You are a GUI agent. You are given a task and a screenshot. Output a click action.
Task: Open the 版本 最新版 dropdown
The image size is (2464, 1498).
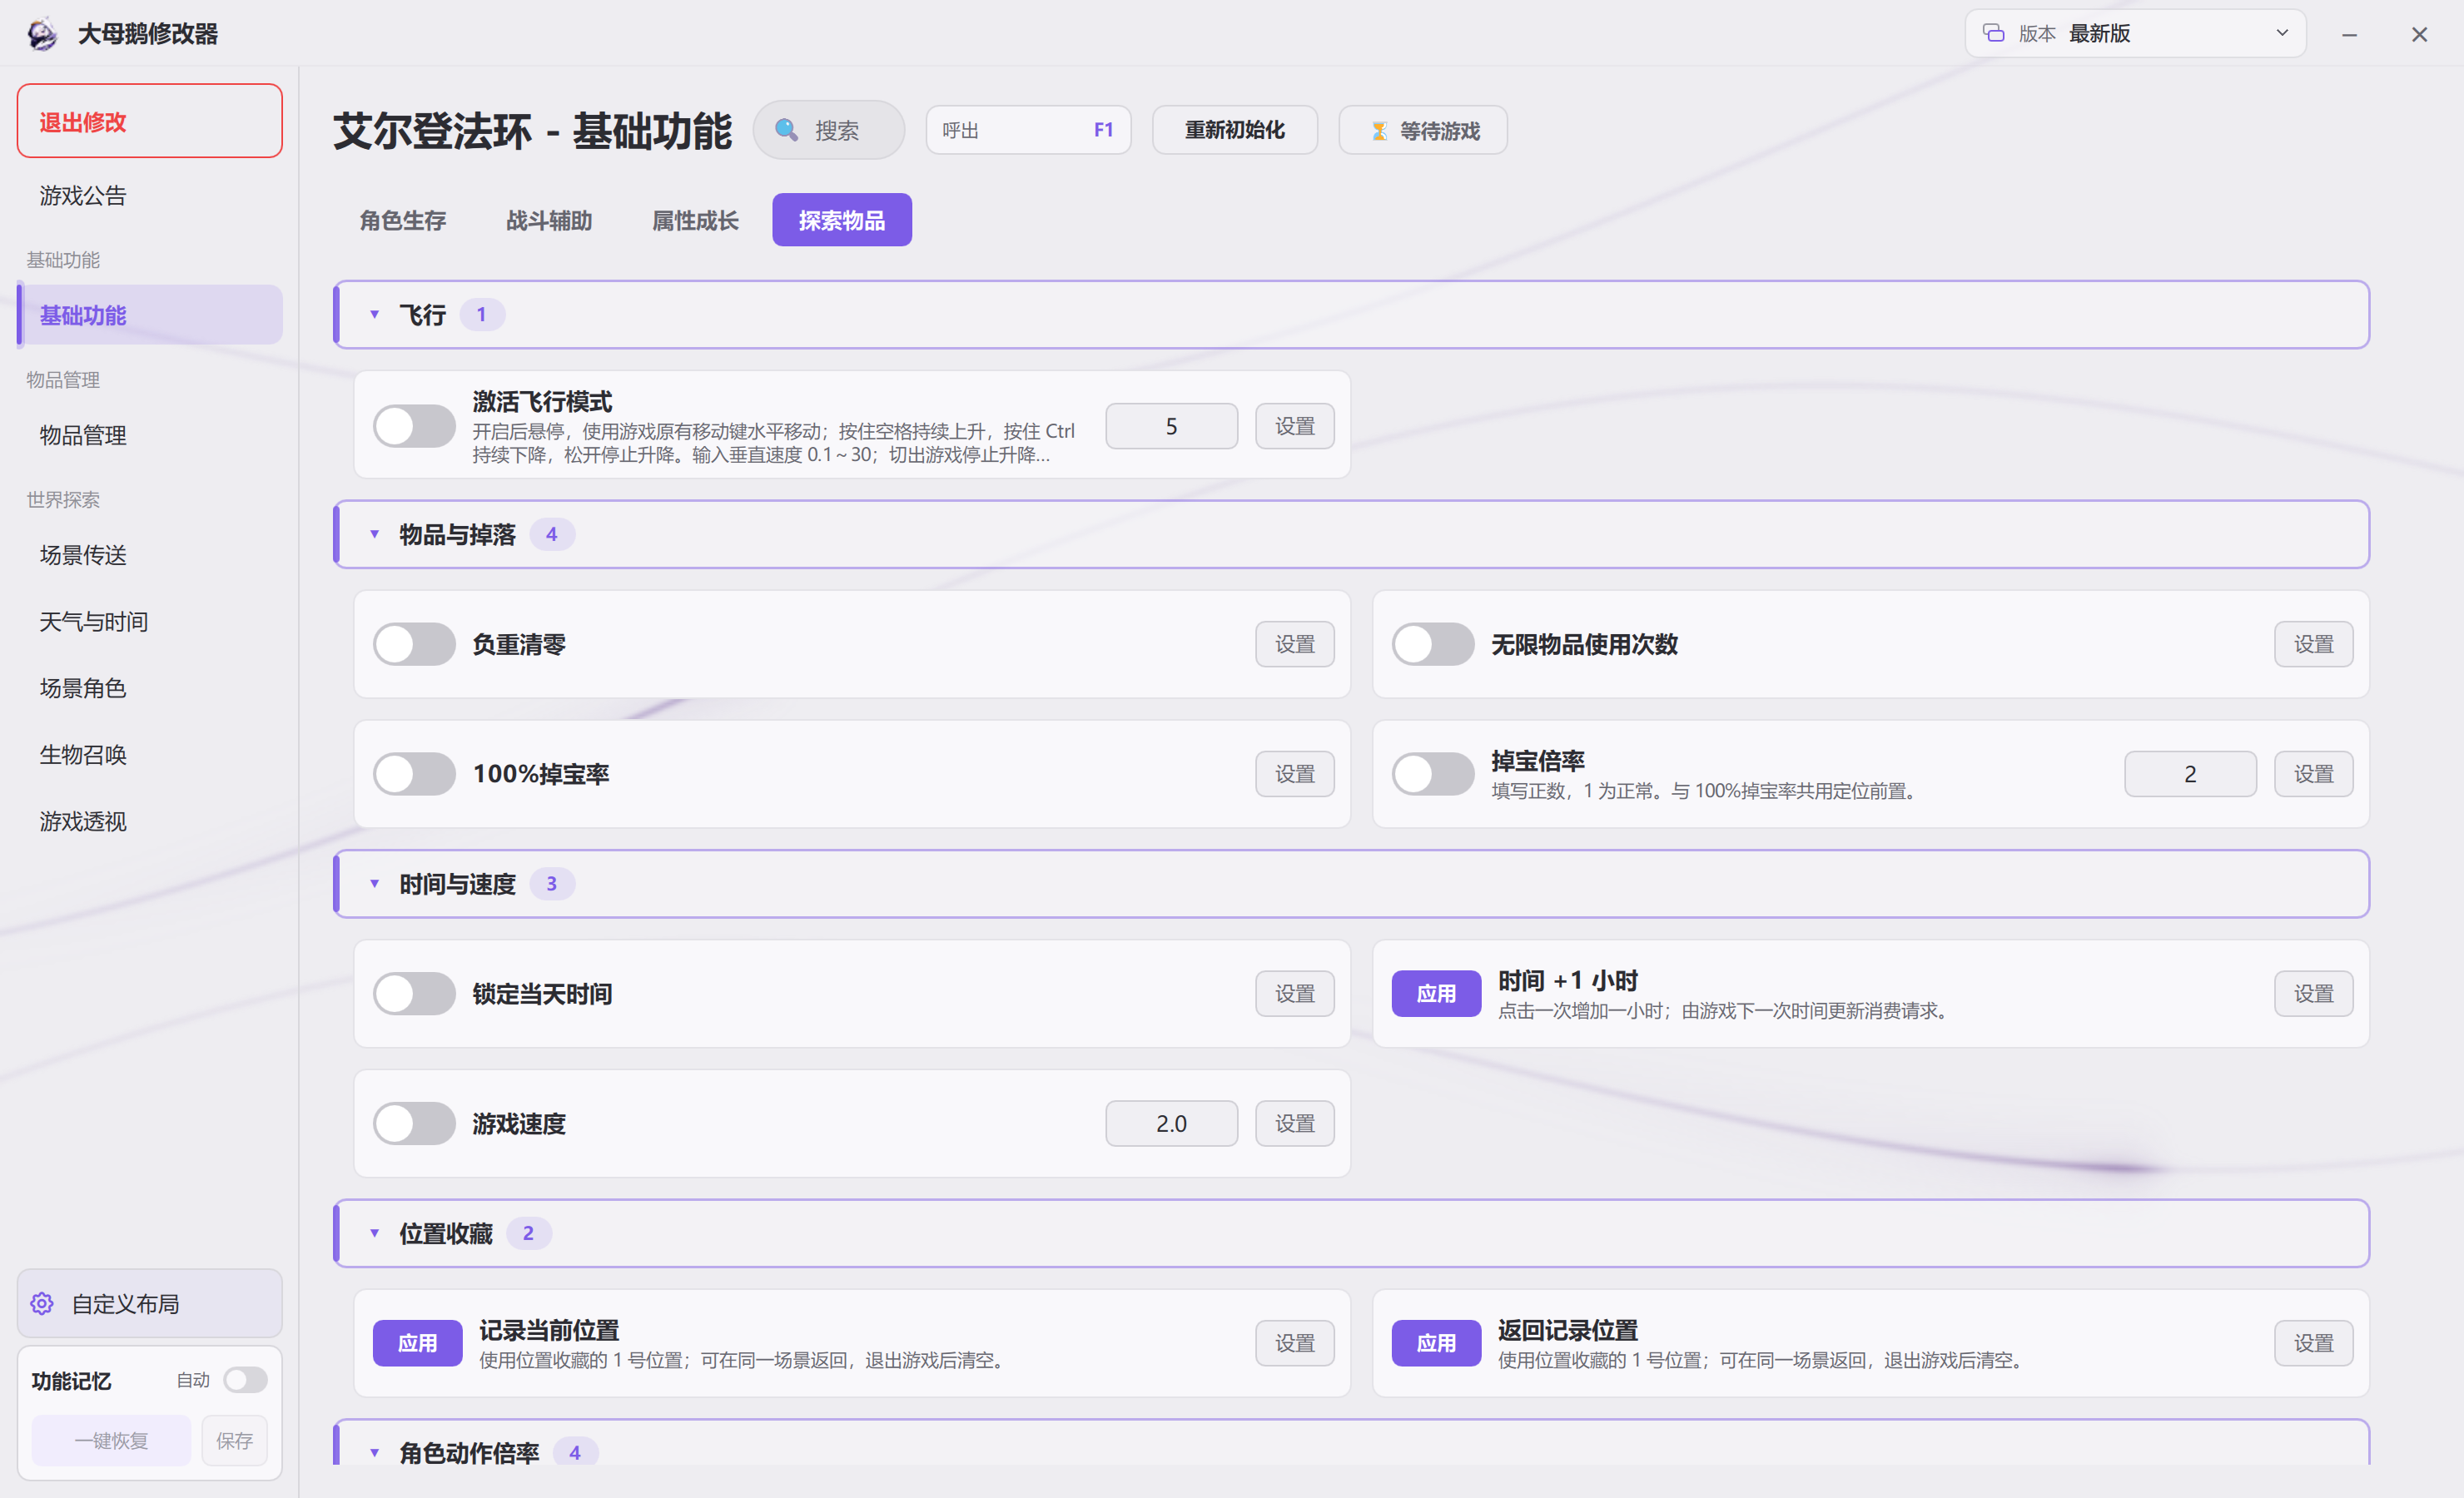2135,33
